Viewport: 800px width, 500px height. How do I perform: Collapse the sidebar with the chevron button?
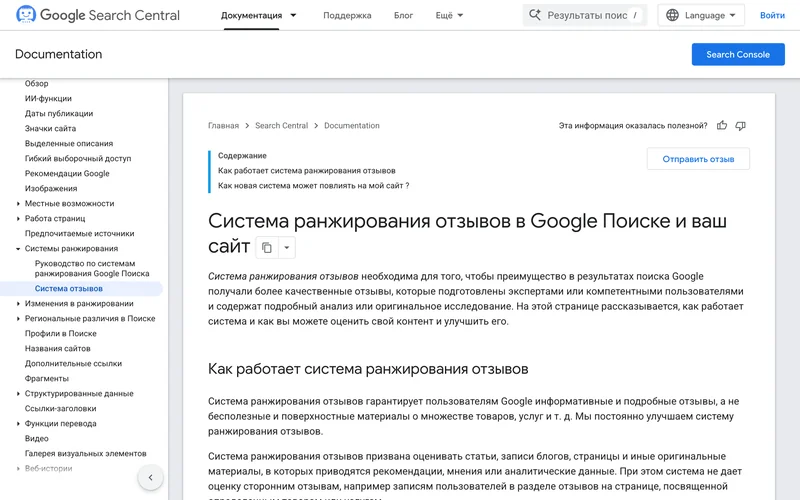tap(151, 478)
